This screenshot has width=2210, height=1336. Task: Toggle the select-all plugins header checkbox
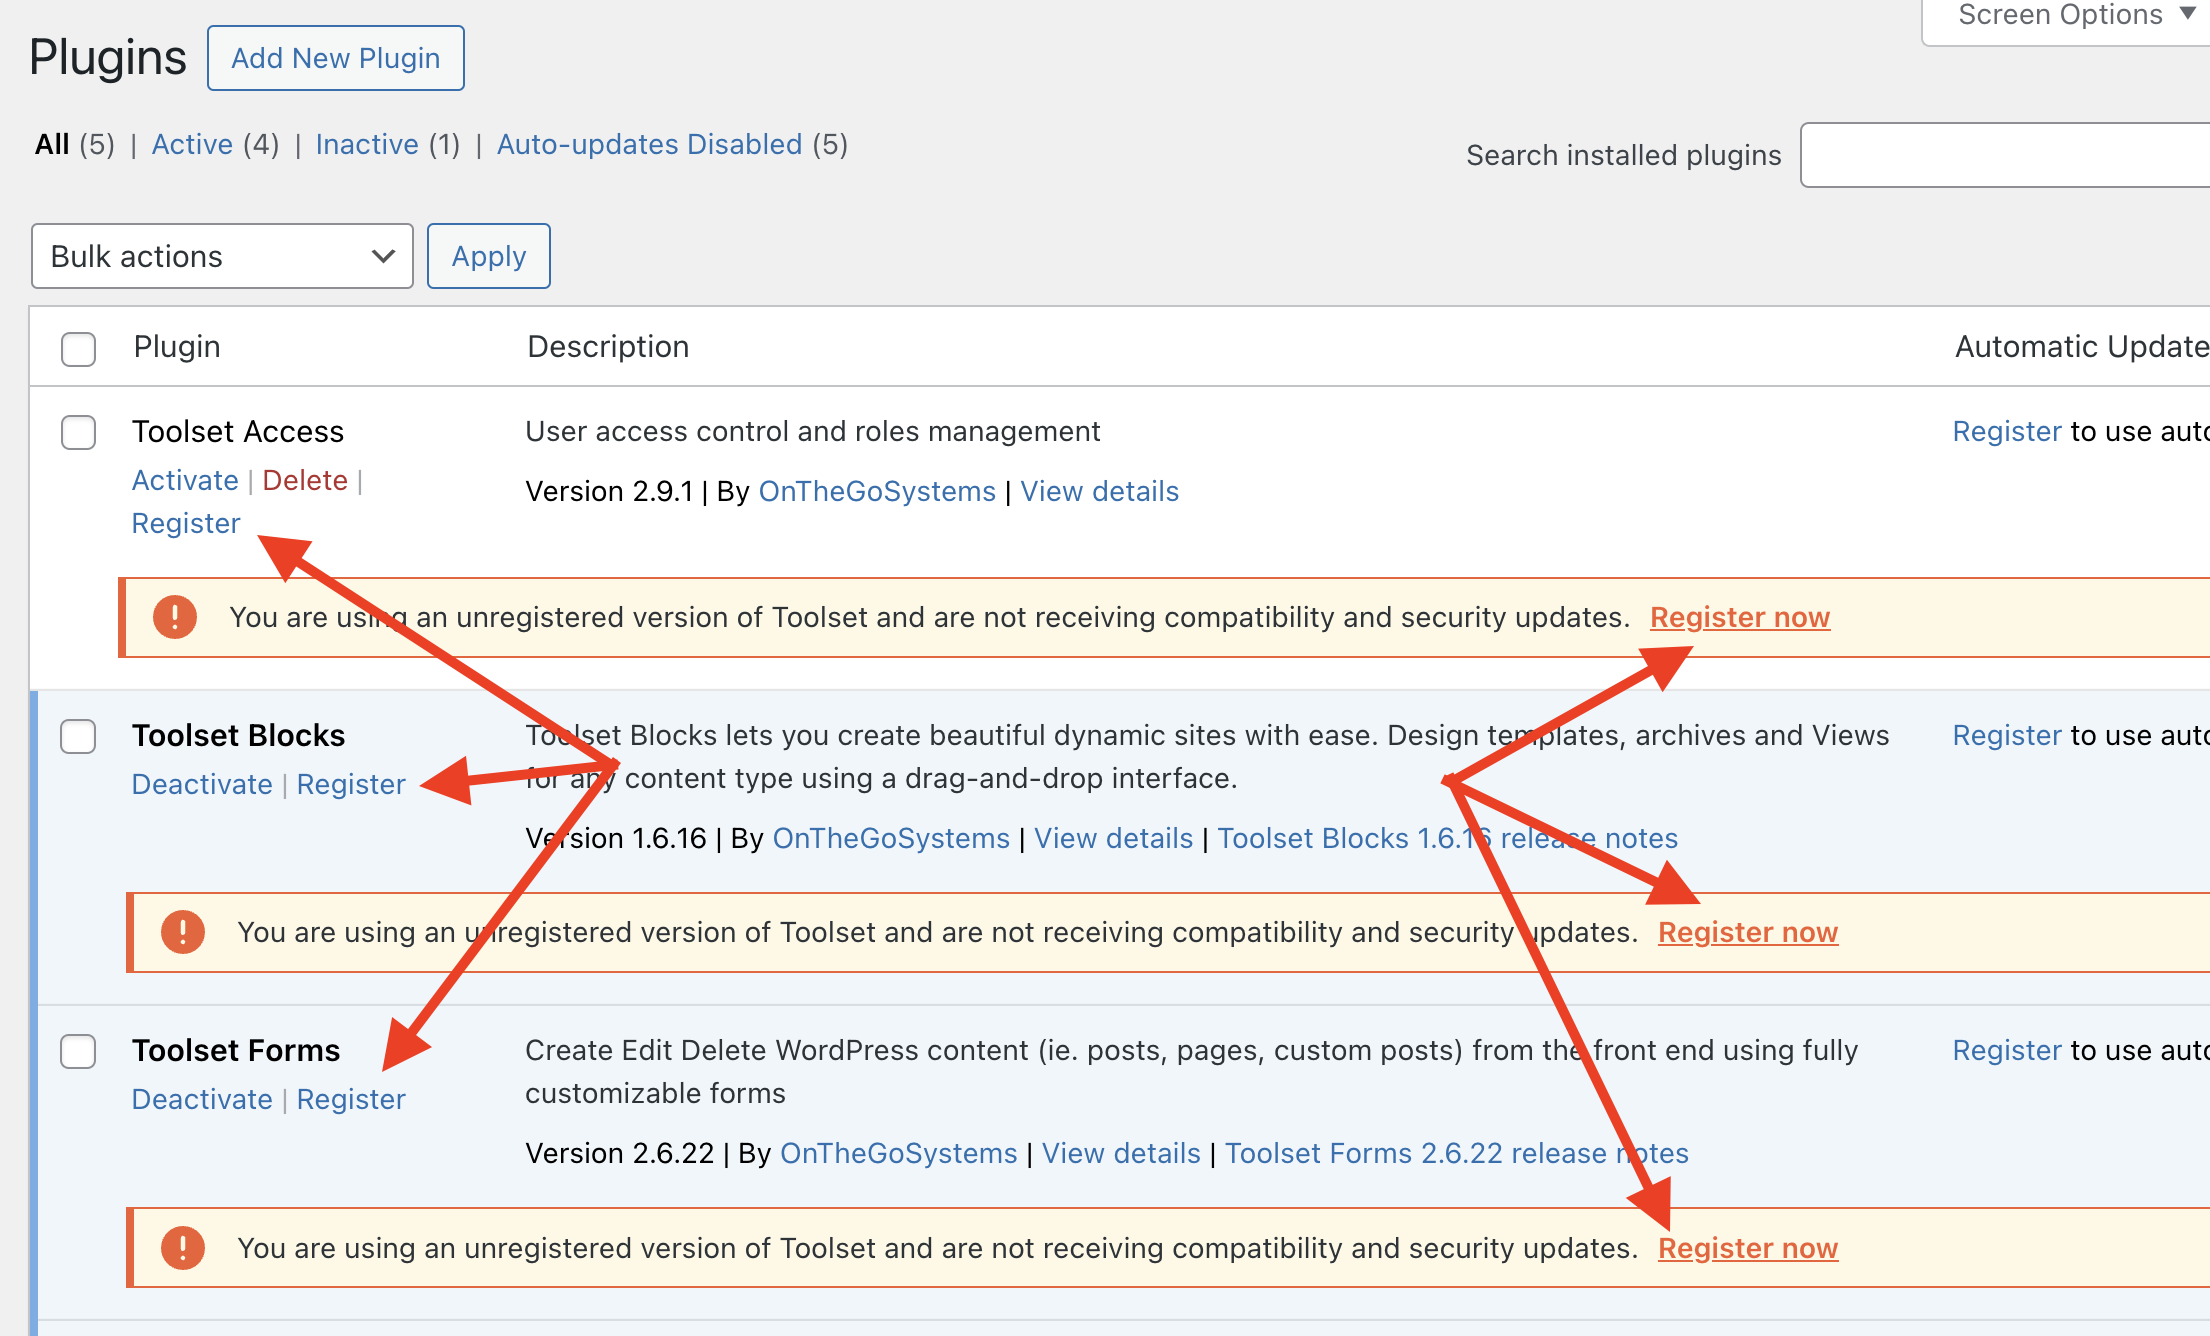[x=79, y=349]
